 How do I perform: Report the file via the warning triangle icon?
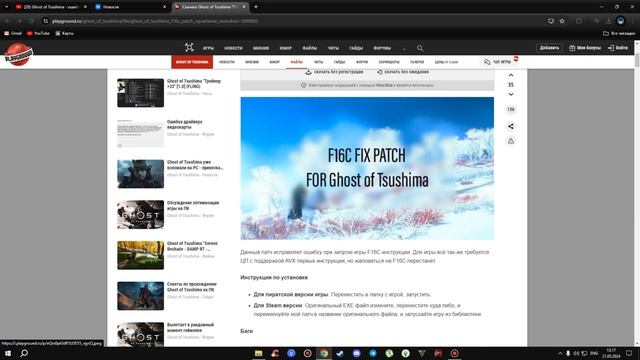click(511, 141)
